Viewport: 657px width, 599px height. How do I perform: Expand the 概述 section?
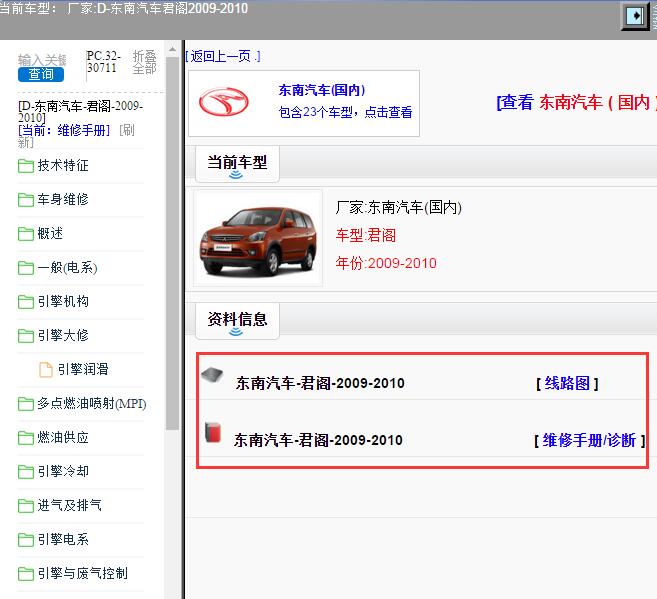tap(50, 233)
